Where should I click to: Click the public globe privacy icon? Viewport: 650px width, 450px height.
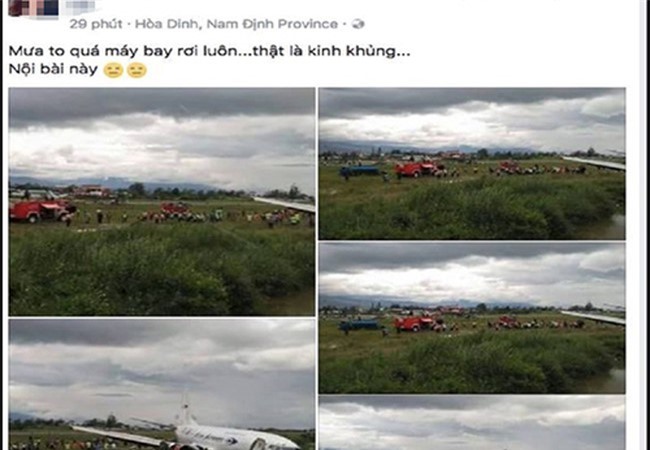click(358, 24)
